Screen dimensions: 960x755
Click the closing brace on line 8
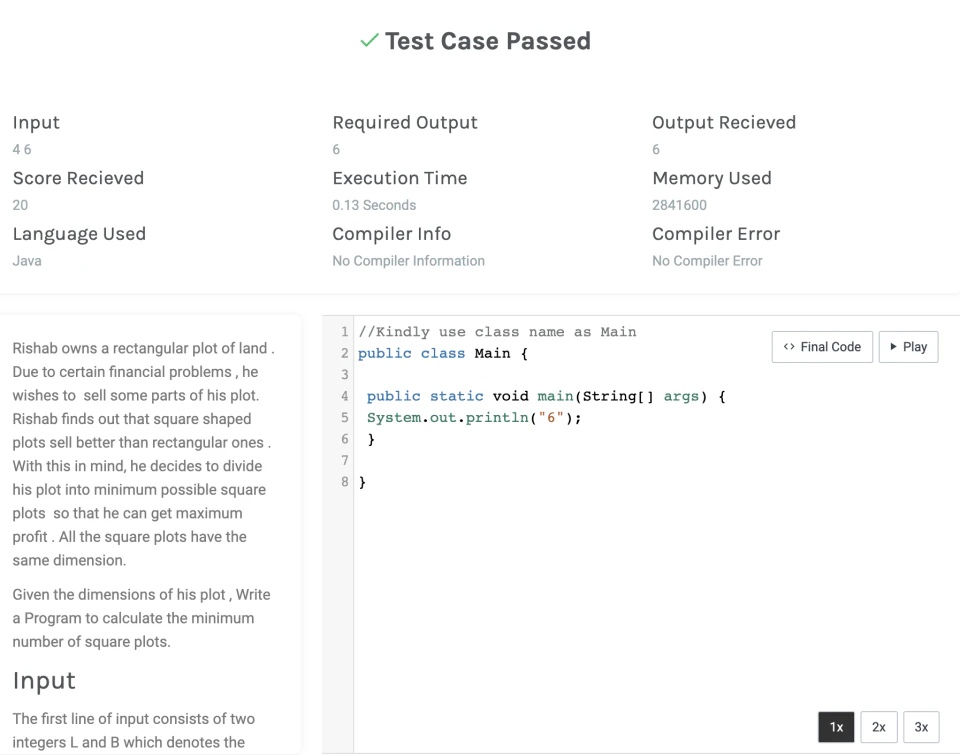click(362, 483)
